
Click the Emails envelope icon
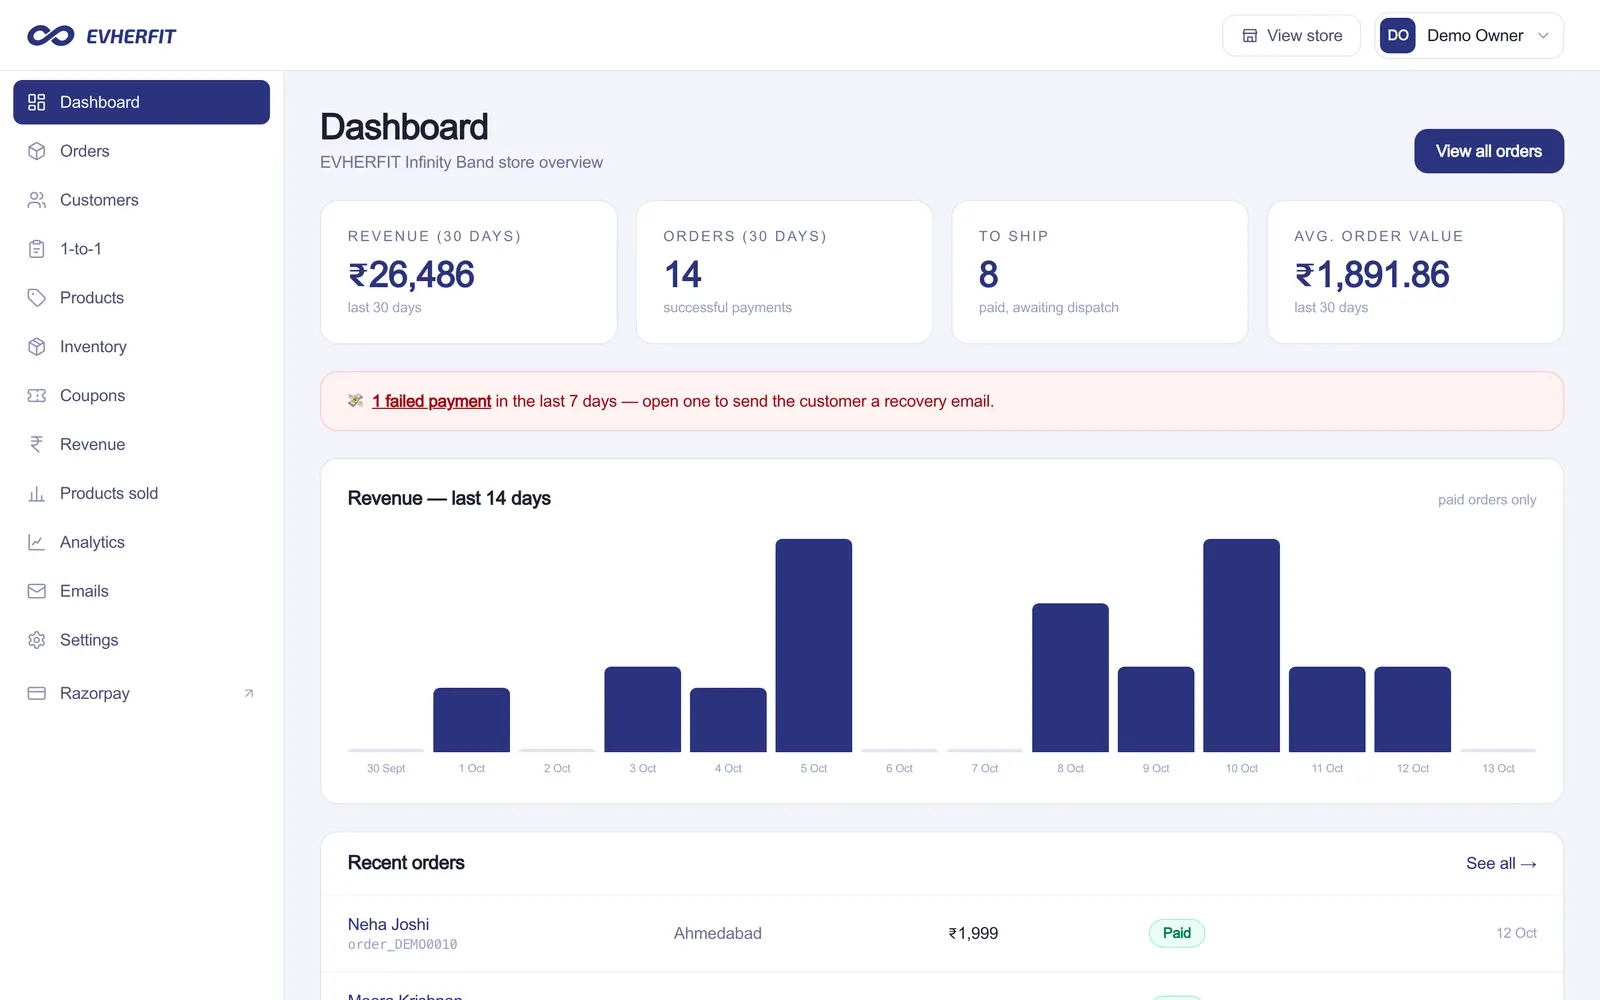[x=37, y=592]
